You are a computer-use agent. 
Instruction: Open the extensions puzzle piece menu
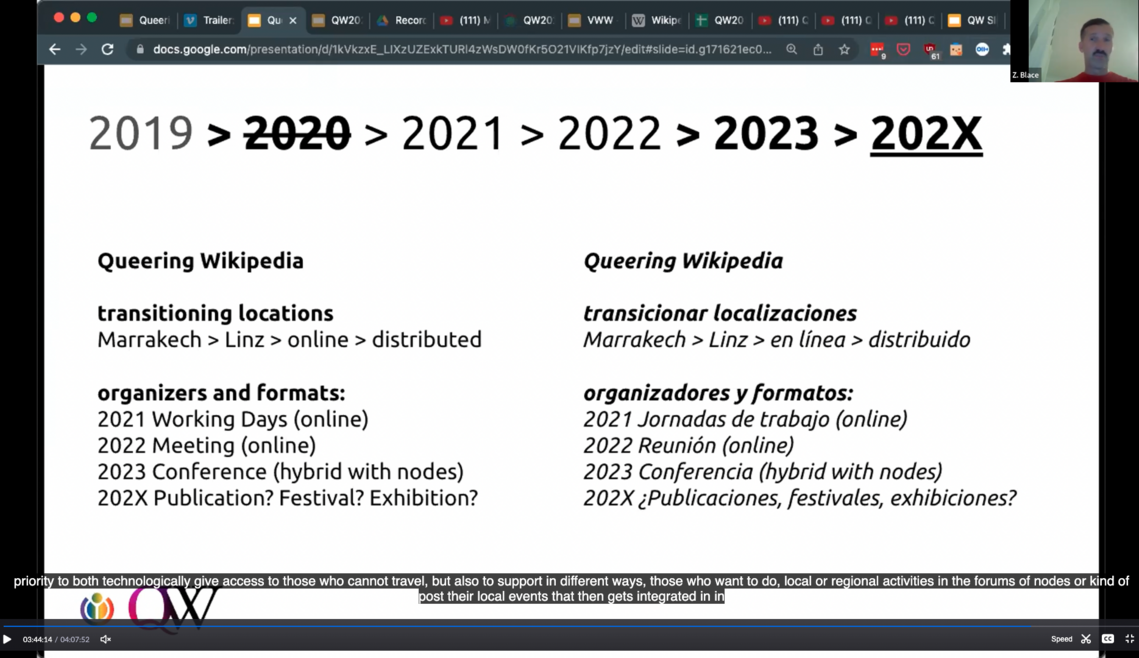coord(1006,49)
